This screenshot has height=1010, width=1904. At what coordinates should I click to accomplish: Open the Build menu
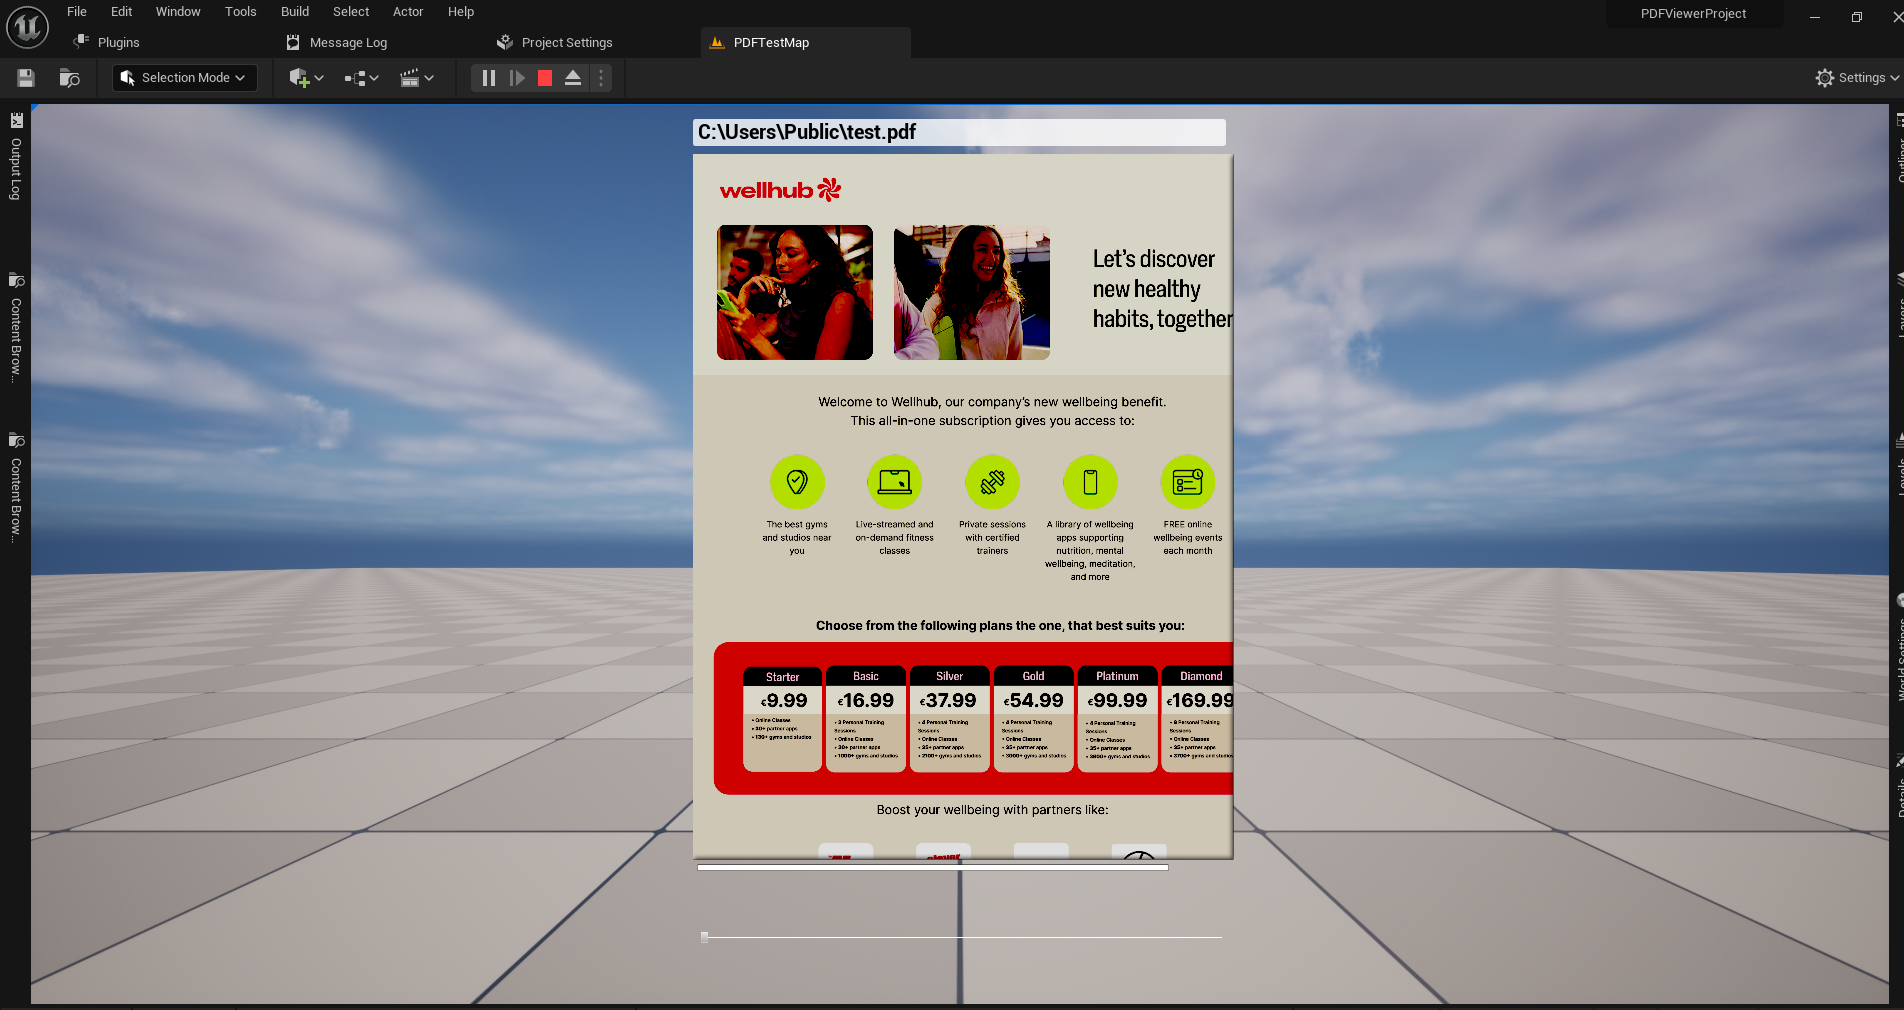coord(295,12)
